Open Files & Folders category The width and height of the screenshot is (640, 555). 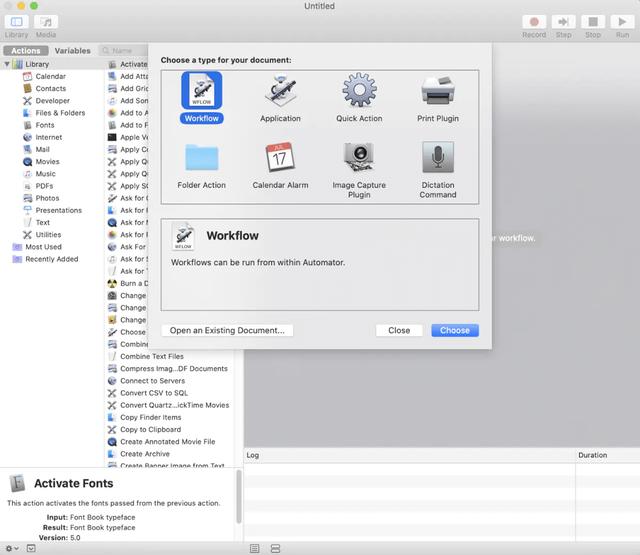click(60, 113)
